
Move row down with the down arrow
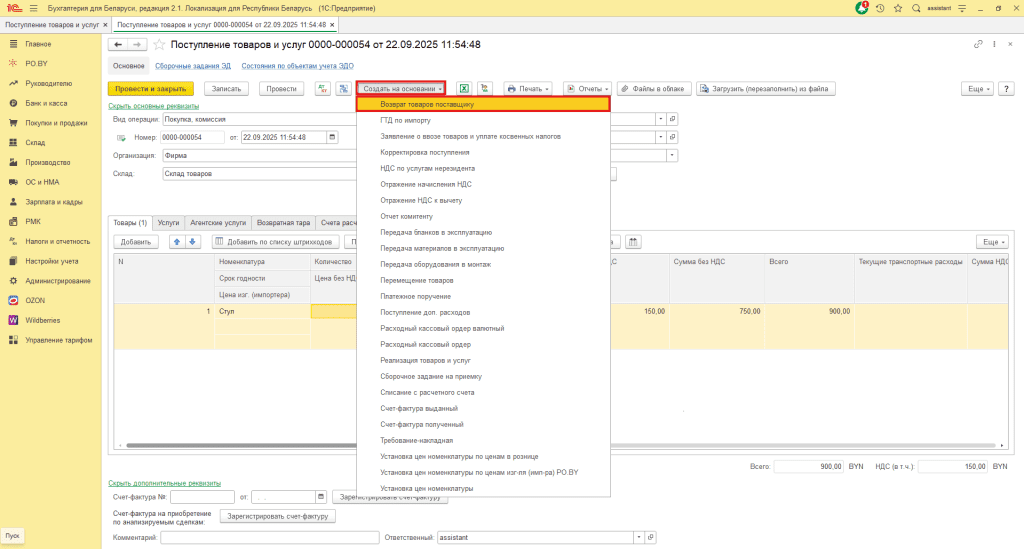193,242
